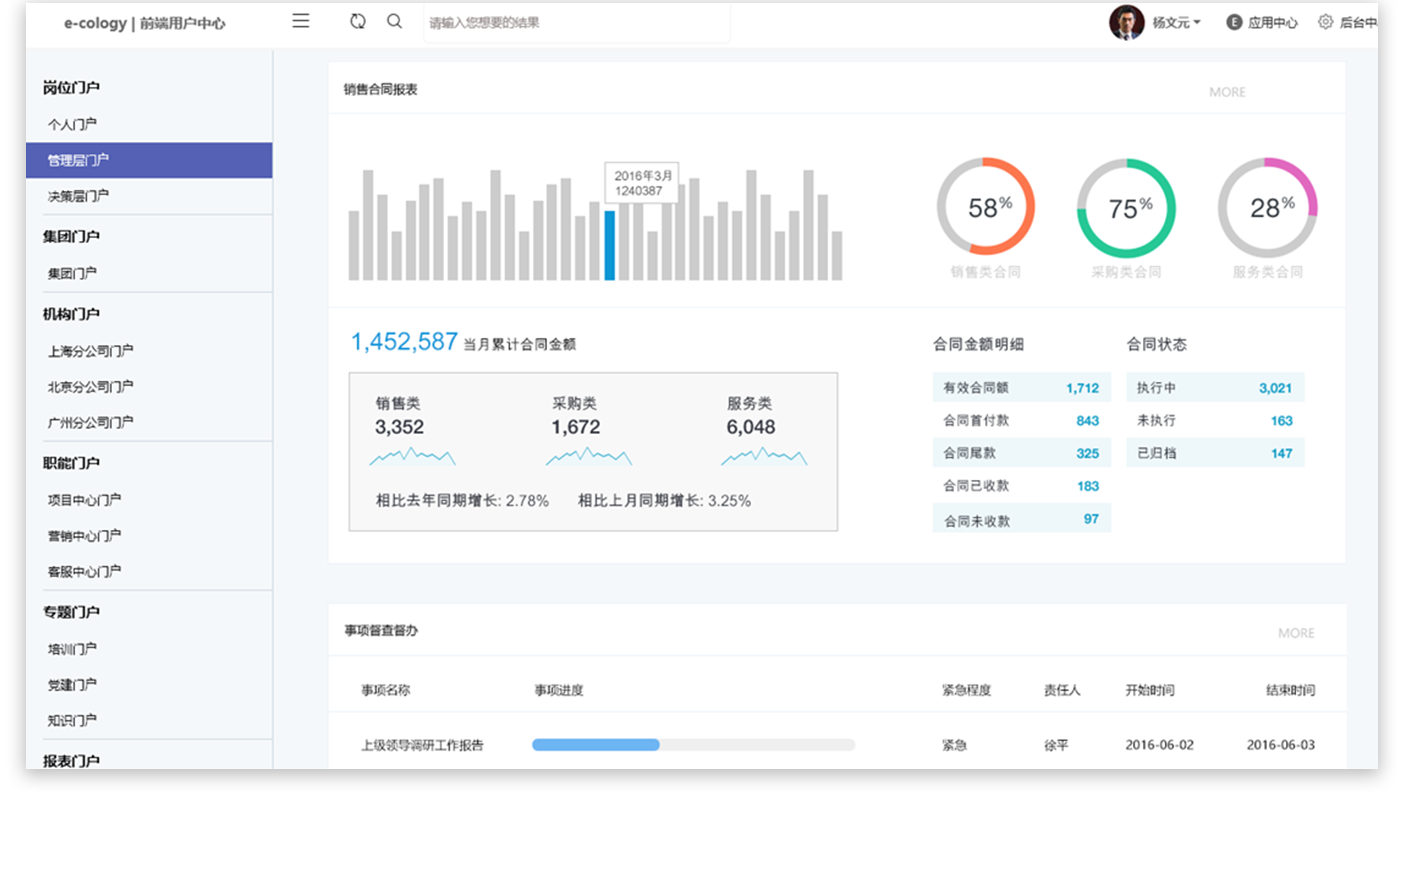Click MORE in 销售合同报表 panel
The width and height of the screenshot is (1425, 875).
pos(1227,92)
